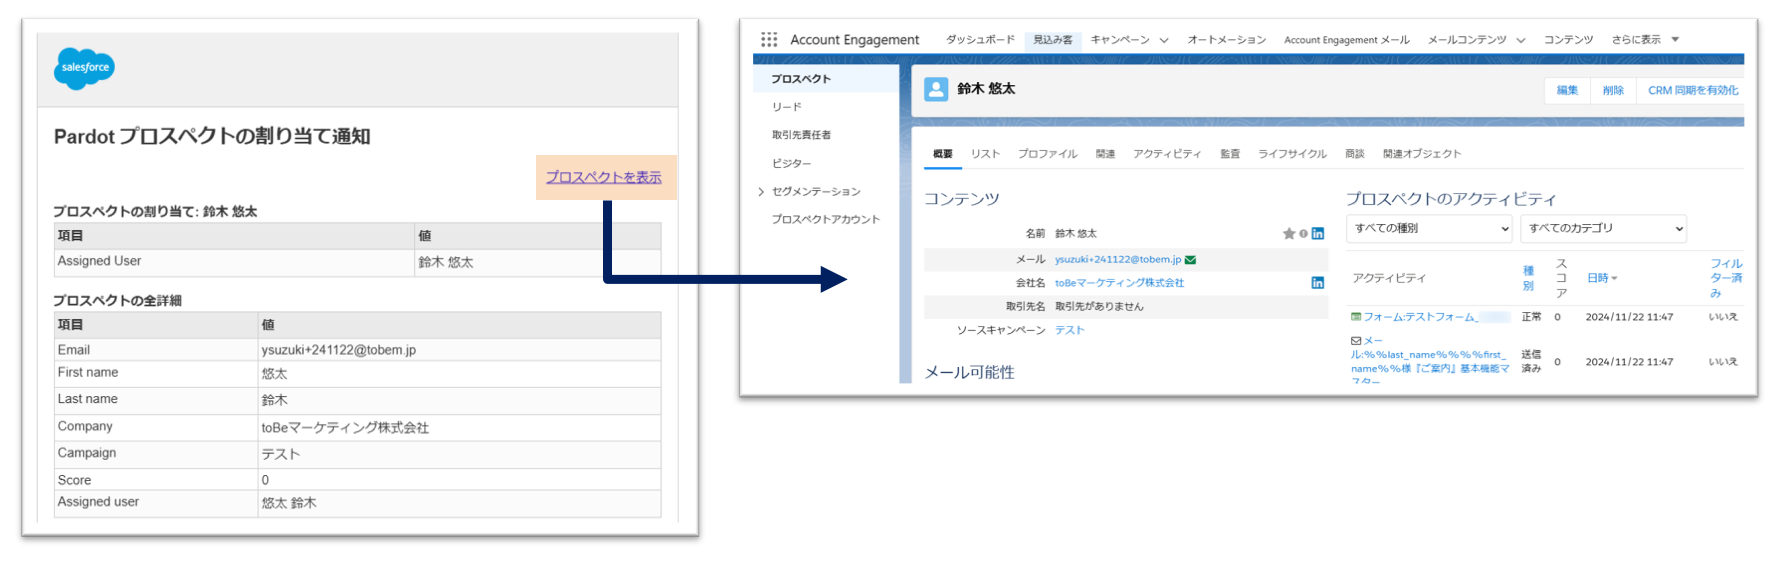
Task: Click the info icon next to the star
Action: [x=1303, y=234]
